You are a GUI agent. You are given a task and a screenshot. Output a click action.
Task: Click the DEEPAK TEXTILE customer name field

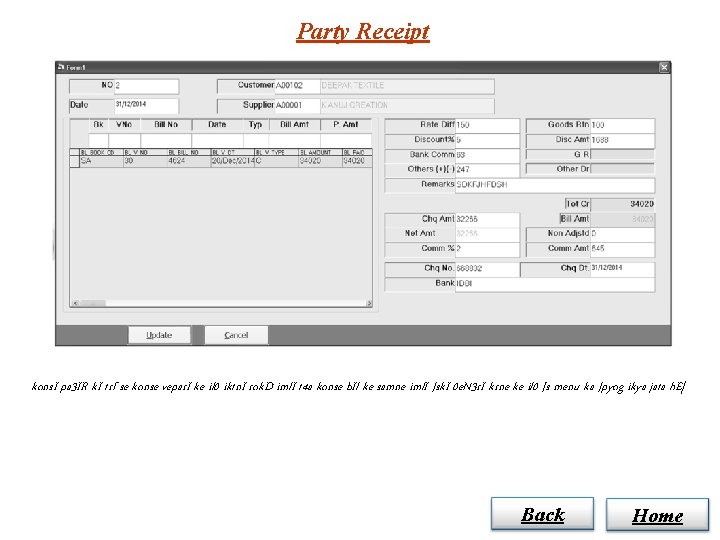[407, 86]
